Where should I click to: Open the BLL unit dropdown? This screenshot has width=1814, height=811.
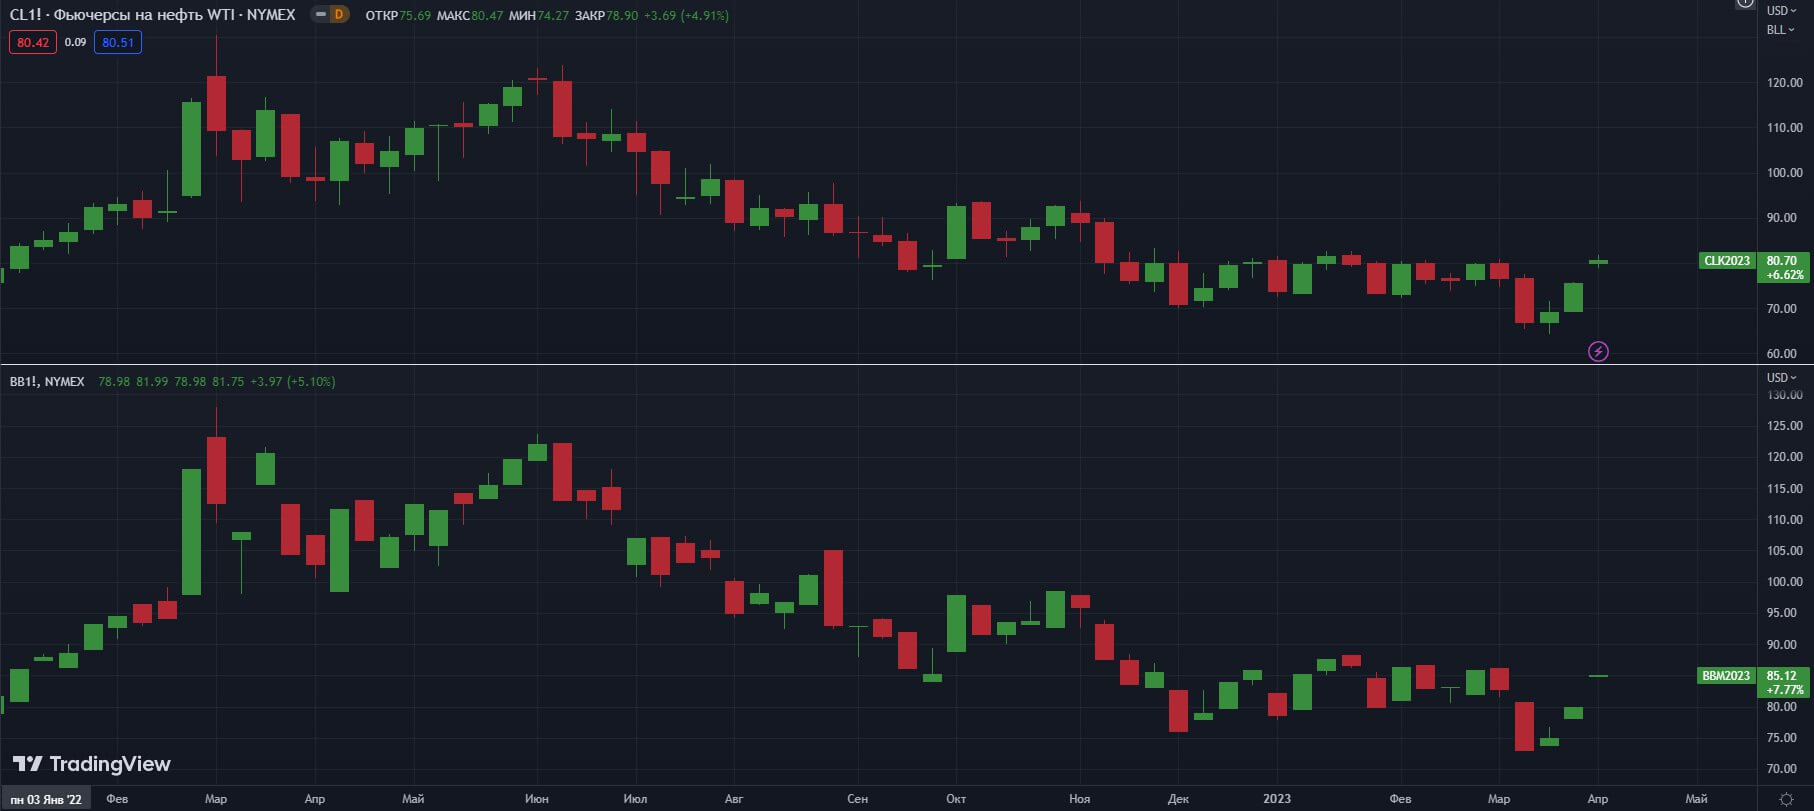(x=1780, y=30)
